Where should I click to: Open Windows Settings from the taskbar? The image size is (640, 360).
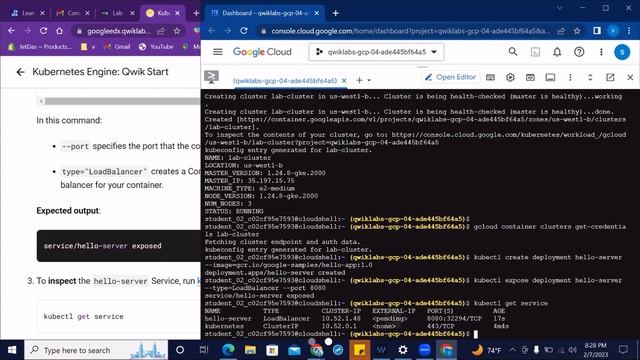click(x=402, y=350)
